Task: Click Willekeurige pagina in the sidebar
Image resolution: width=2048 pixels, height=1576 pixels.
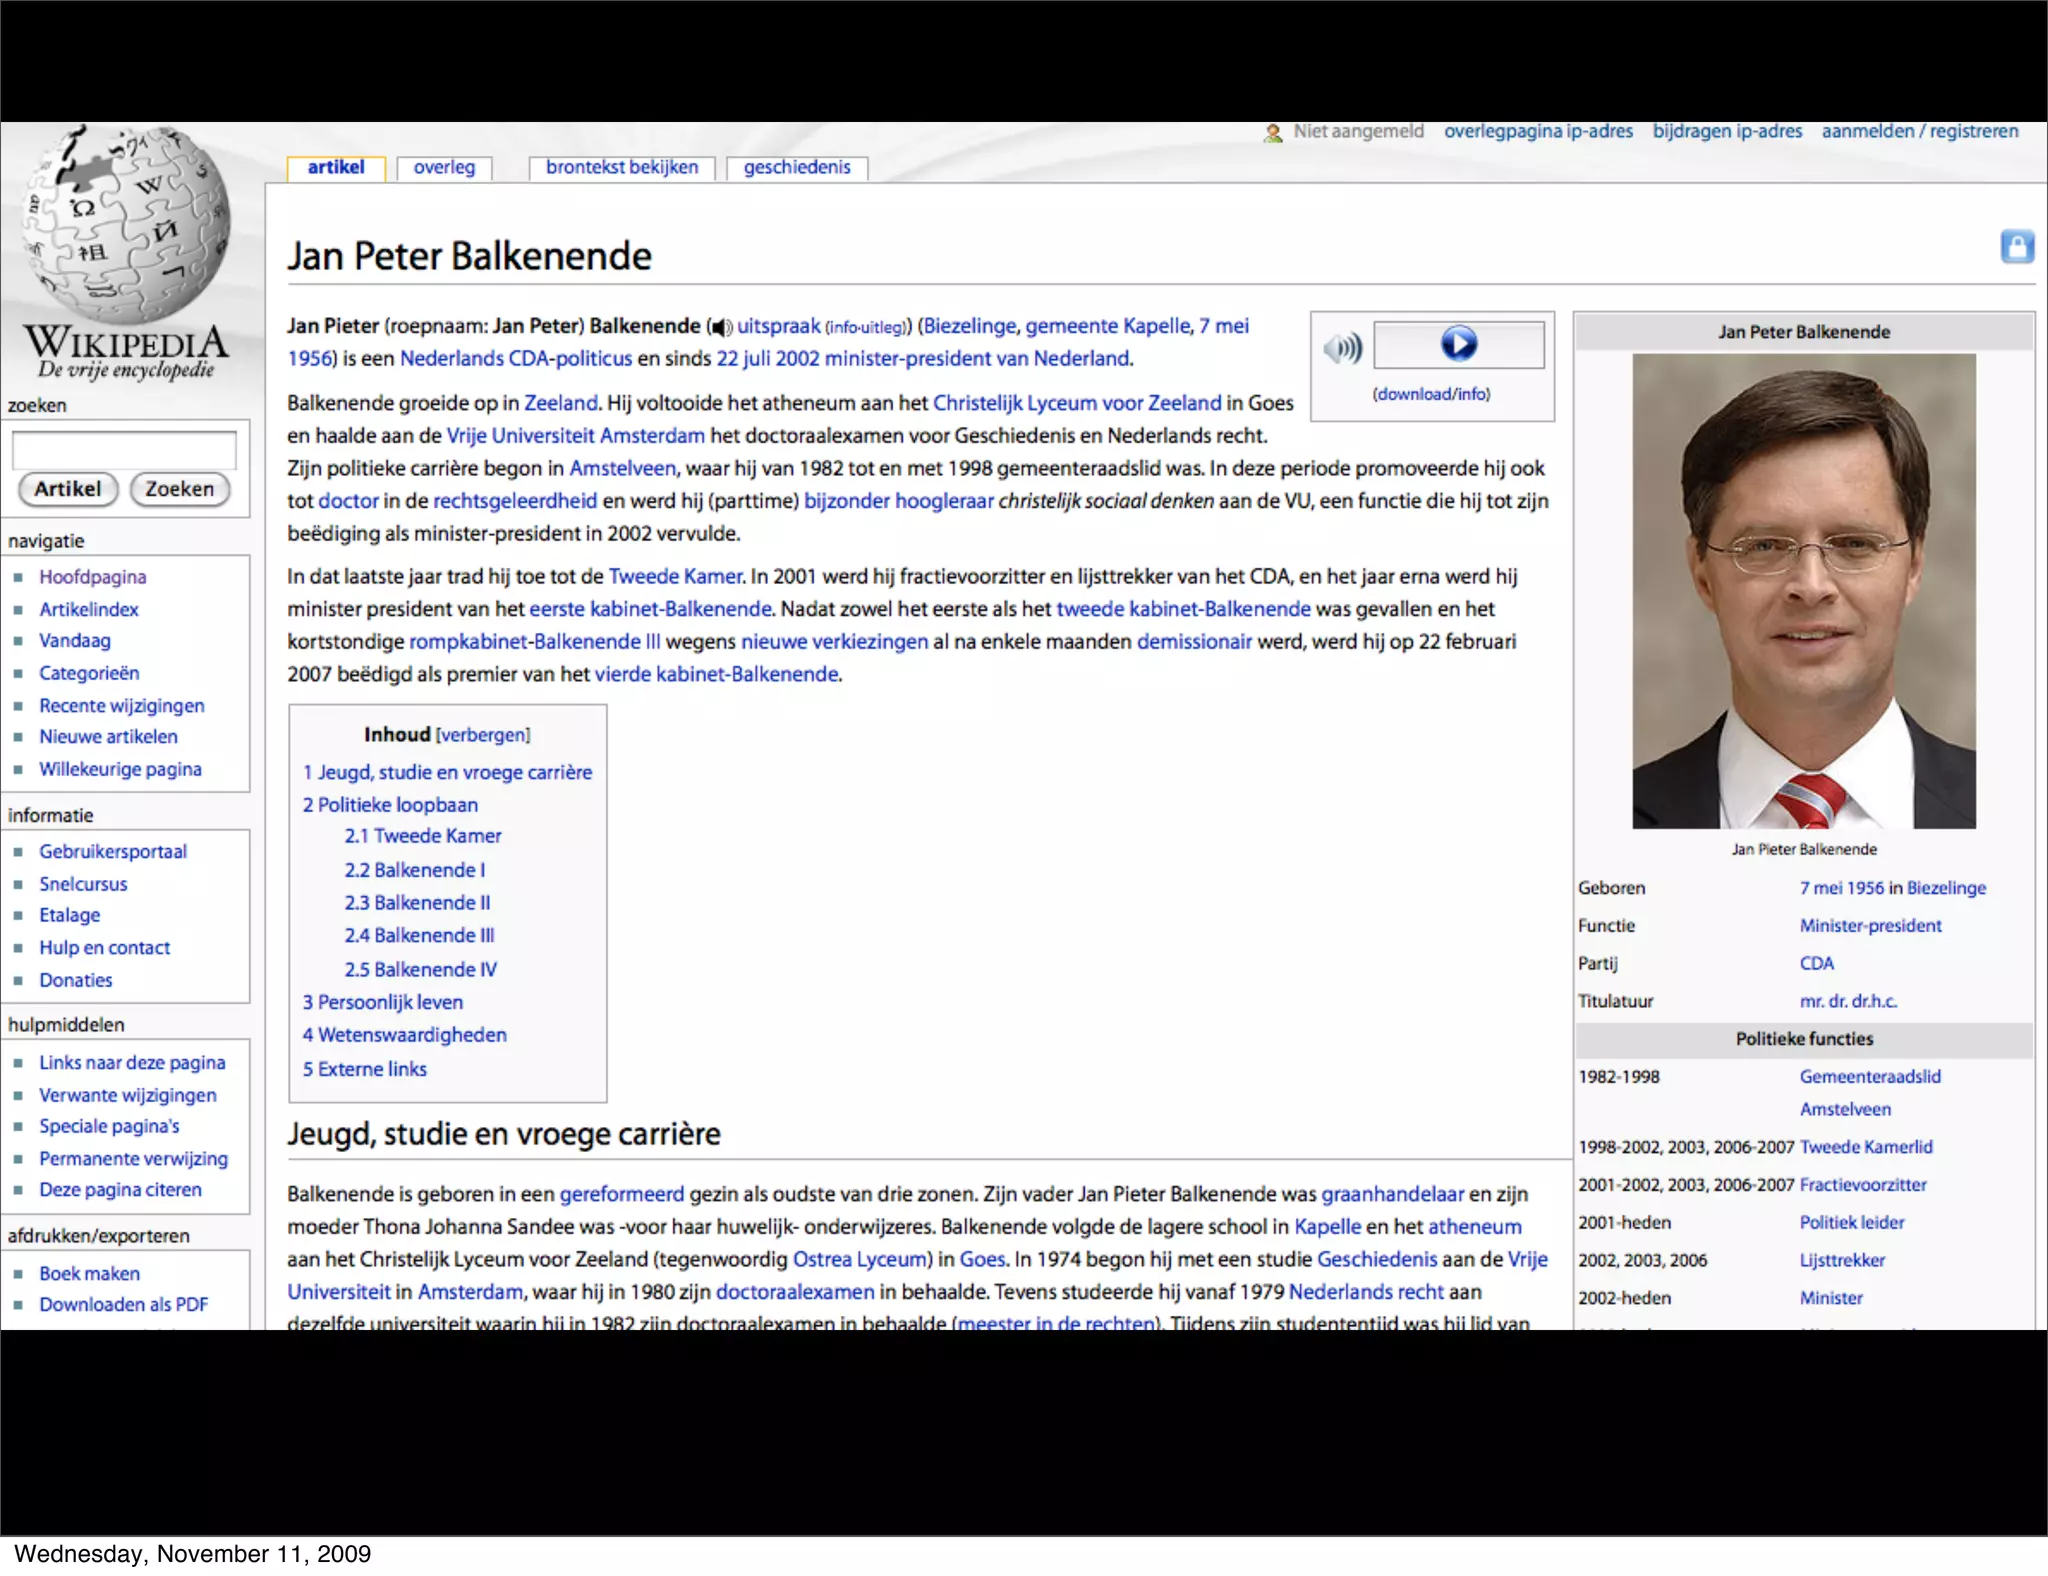Action: 120,769
